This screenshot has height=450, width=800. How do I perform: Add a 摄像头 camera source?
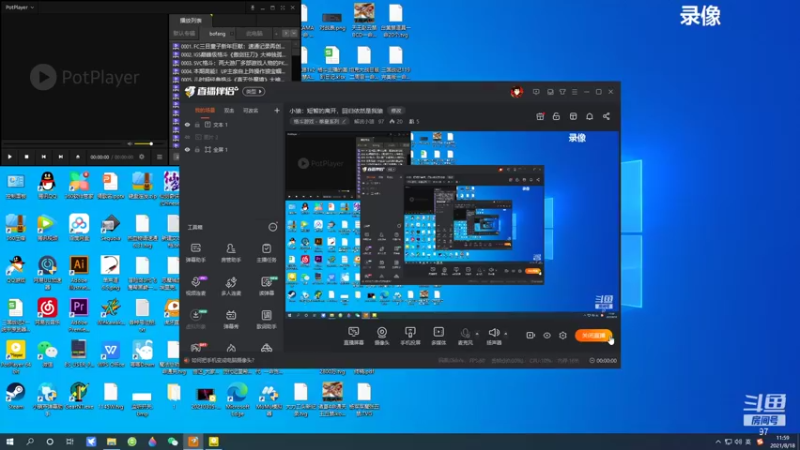[382, 332]
